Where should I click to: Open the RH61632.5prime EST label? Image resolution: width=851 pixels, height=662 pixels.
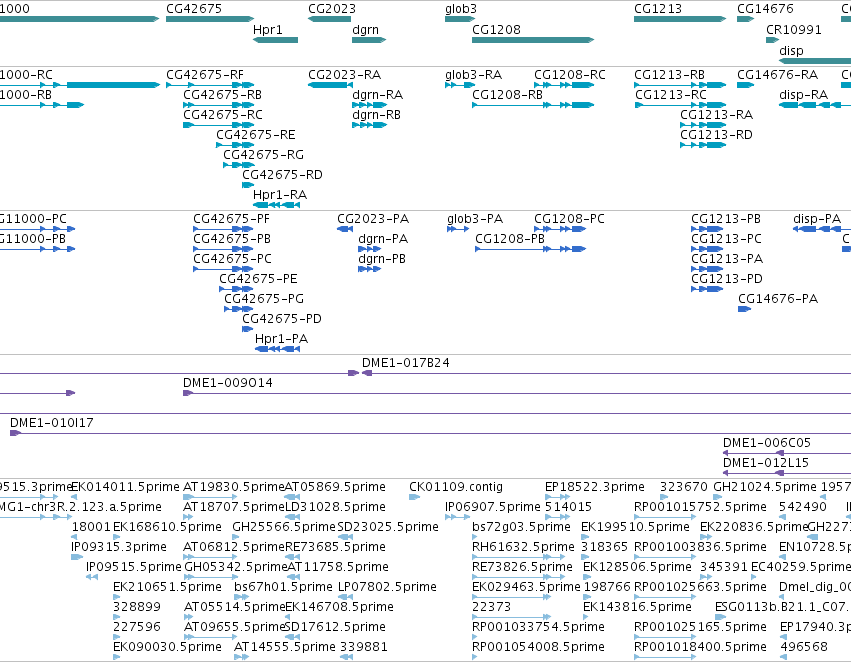[523, 547]
